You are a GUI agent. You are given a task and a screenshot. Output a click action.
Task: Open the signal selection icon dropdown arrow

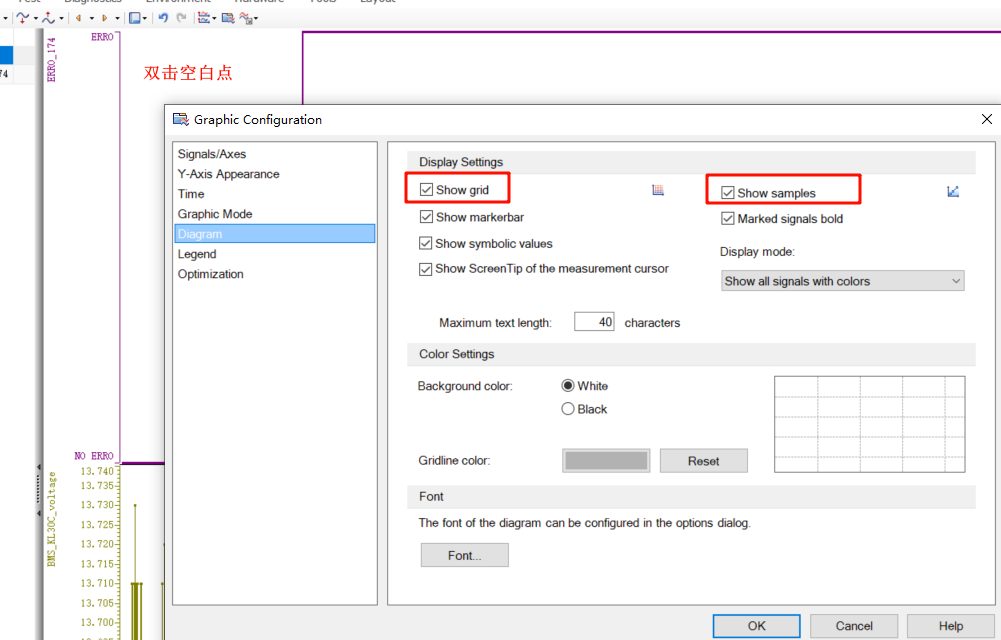[x=256, y=18]
